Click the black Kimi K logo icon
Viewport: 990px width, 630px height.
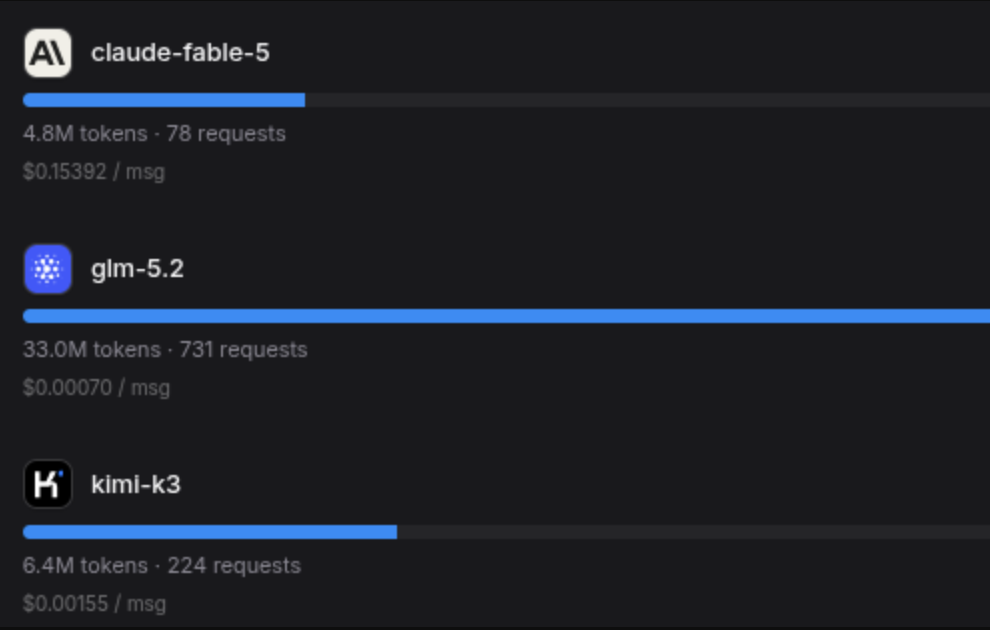48,484
